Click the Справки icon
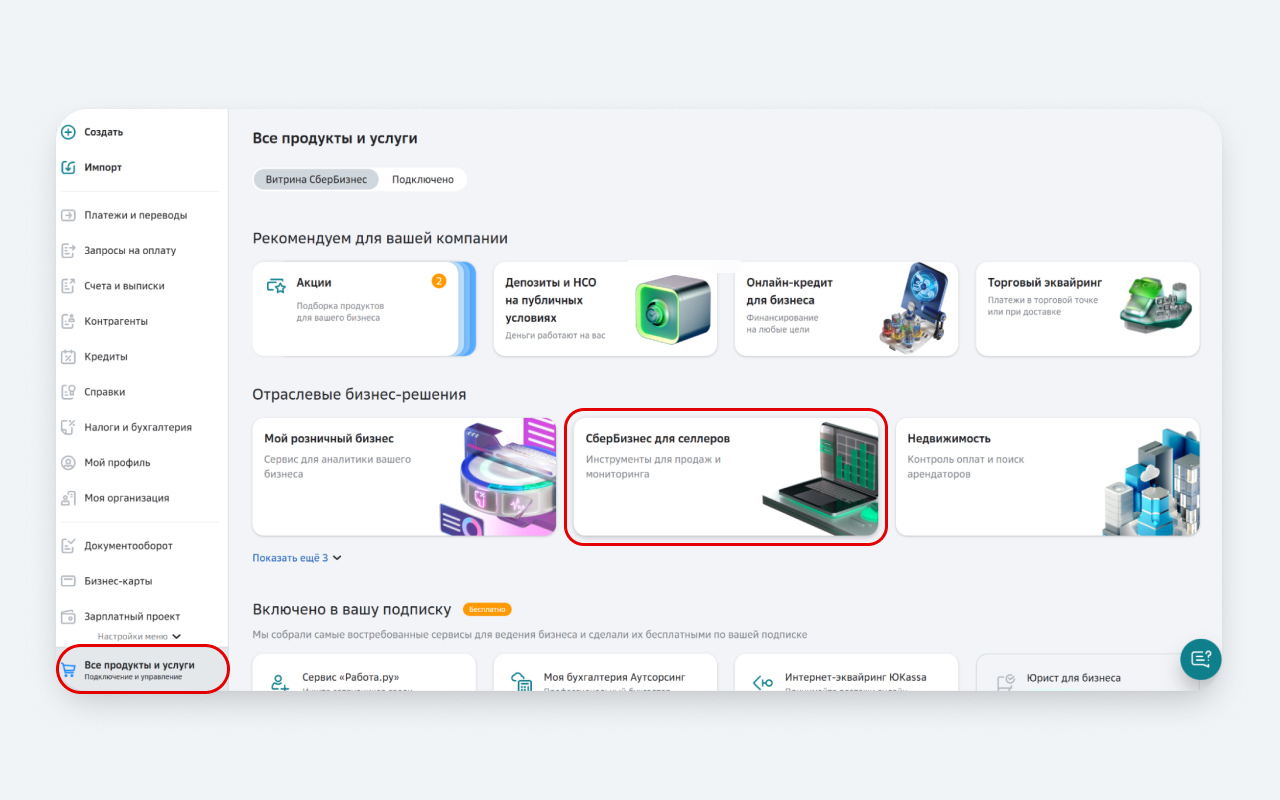1280x800 pixels. coord(68,392)
